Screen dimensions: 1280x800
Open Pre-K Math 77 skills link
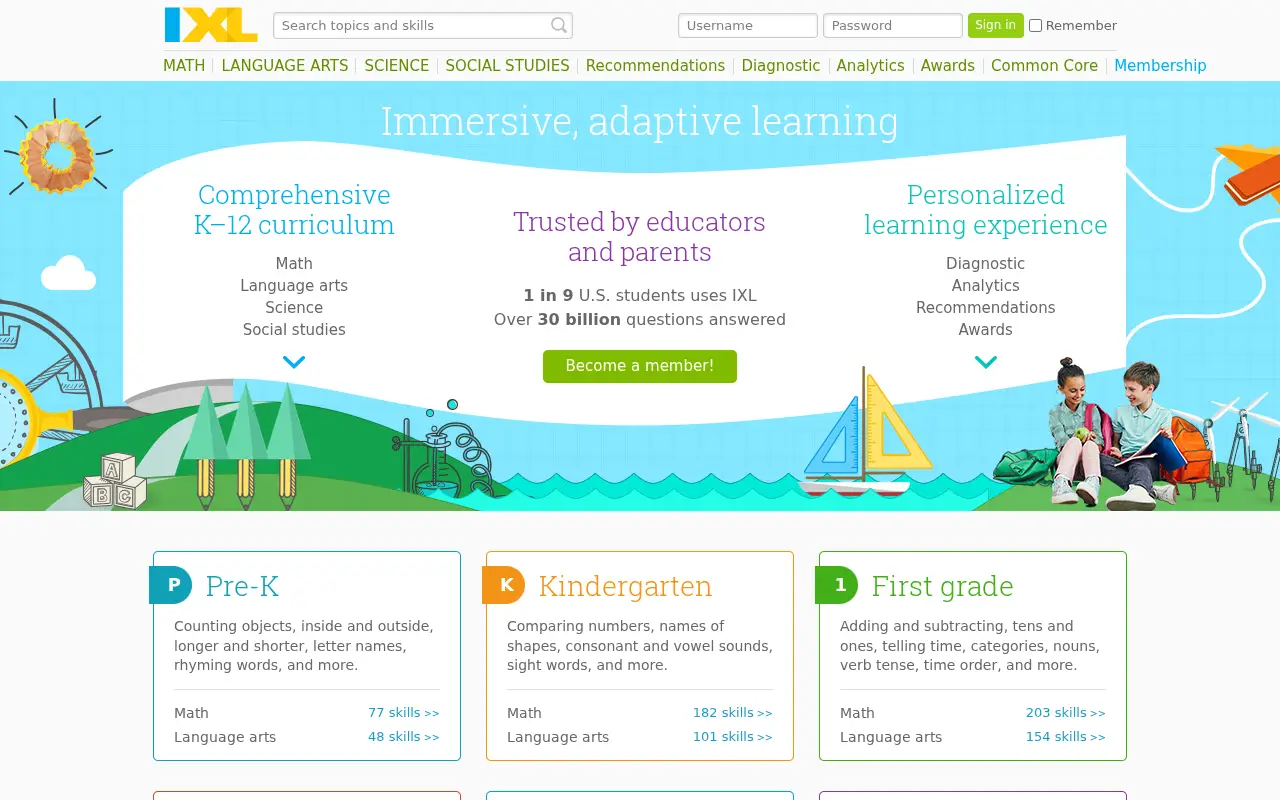(404, 713)
